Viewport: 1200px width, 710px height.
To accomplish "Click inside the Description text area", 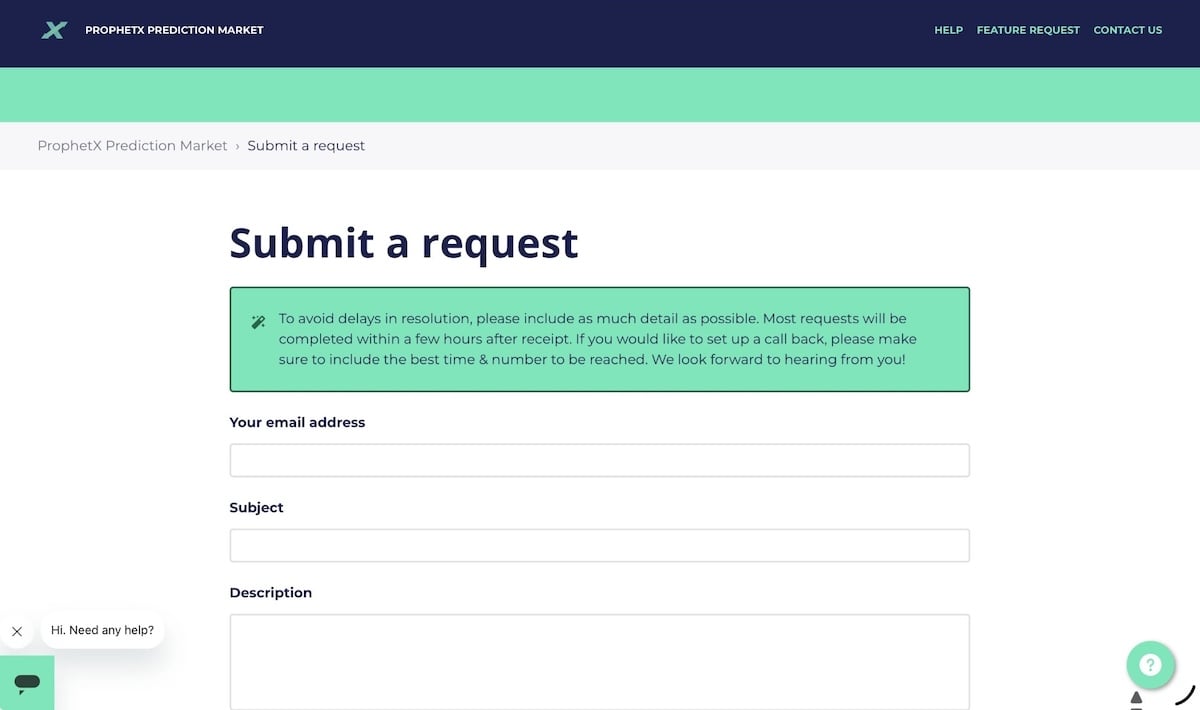I will (600, 662).
